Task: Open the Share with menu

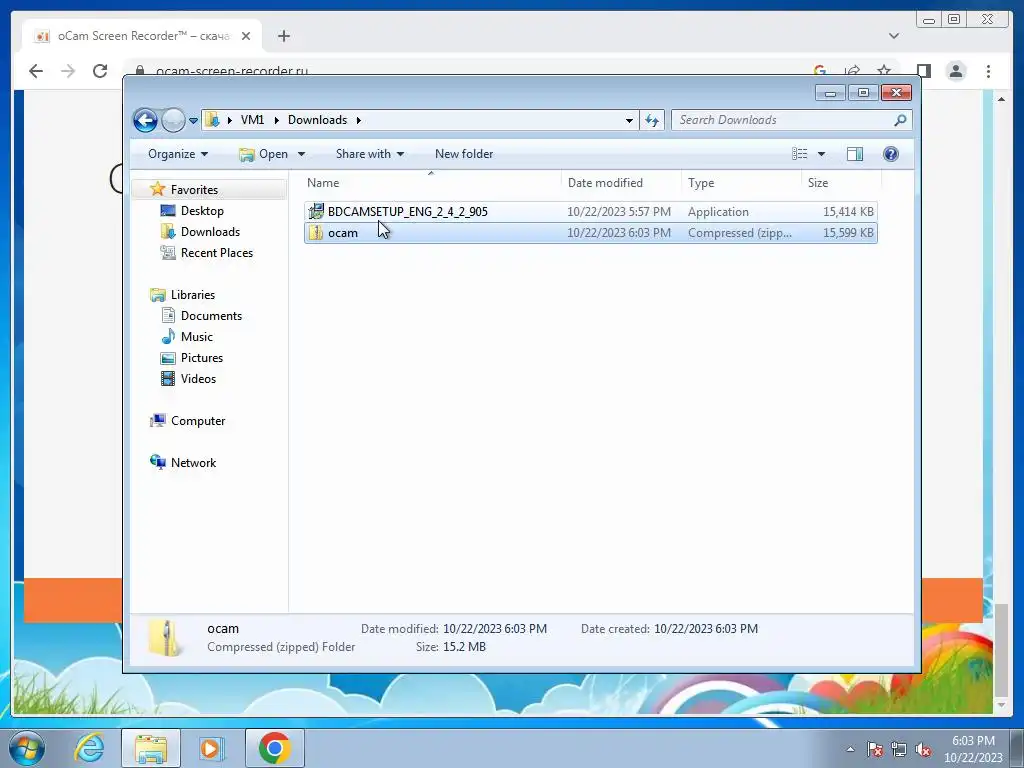Action: [370, 154]
